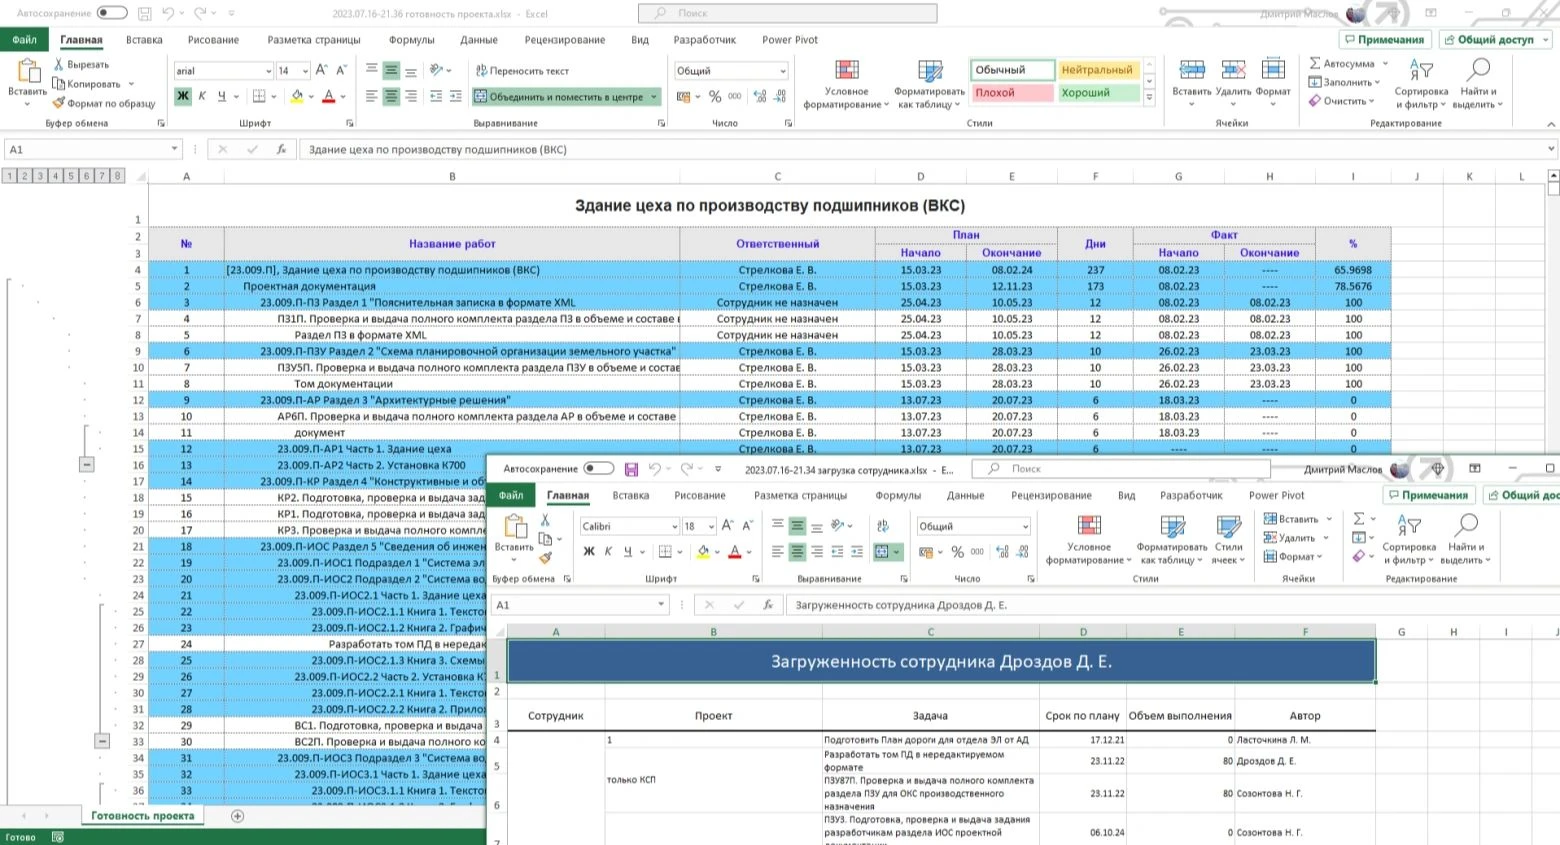Screen dimensions: 1560x845
Task: Toggle AutoSave switch in the top window
Action: point(112,13)
